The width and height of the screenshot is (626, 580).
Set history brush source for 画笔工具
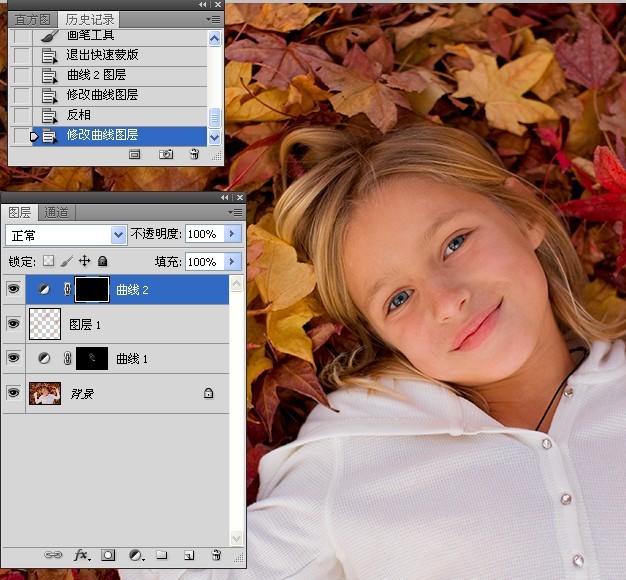[22, 36]
